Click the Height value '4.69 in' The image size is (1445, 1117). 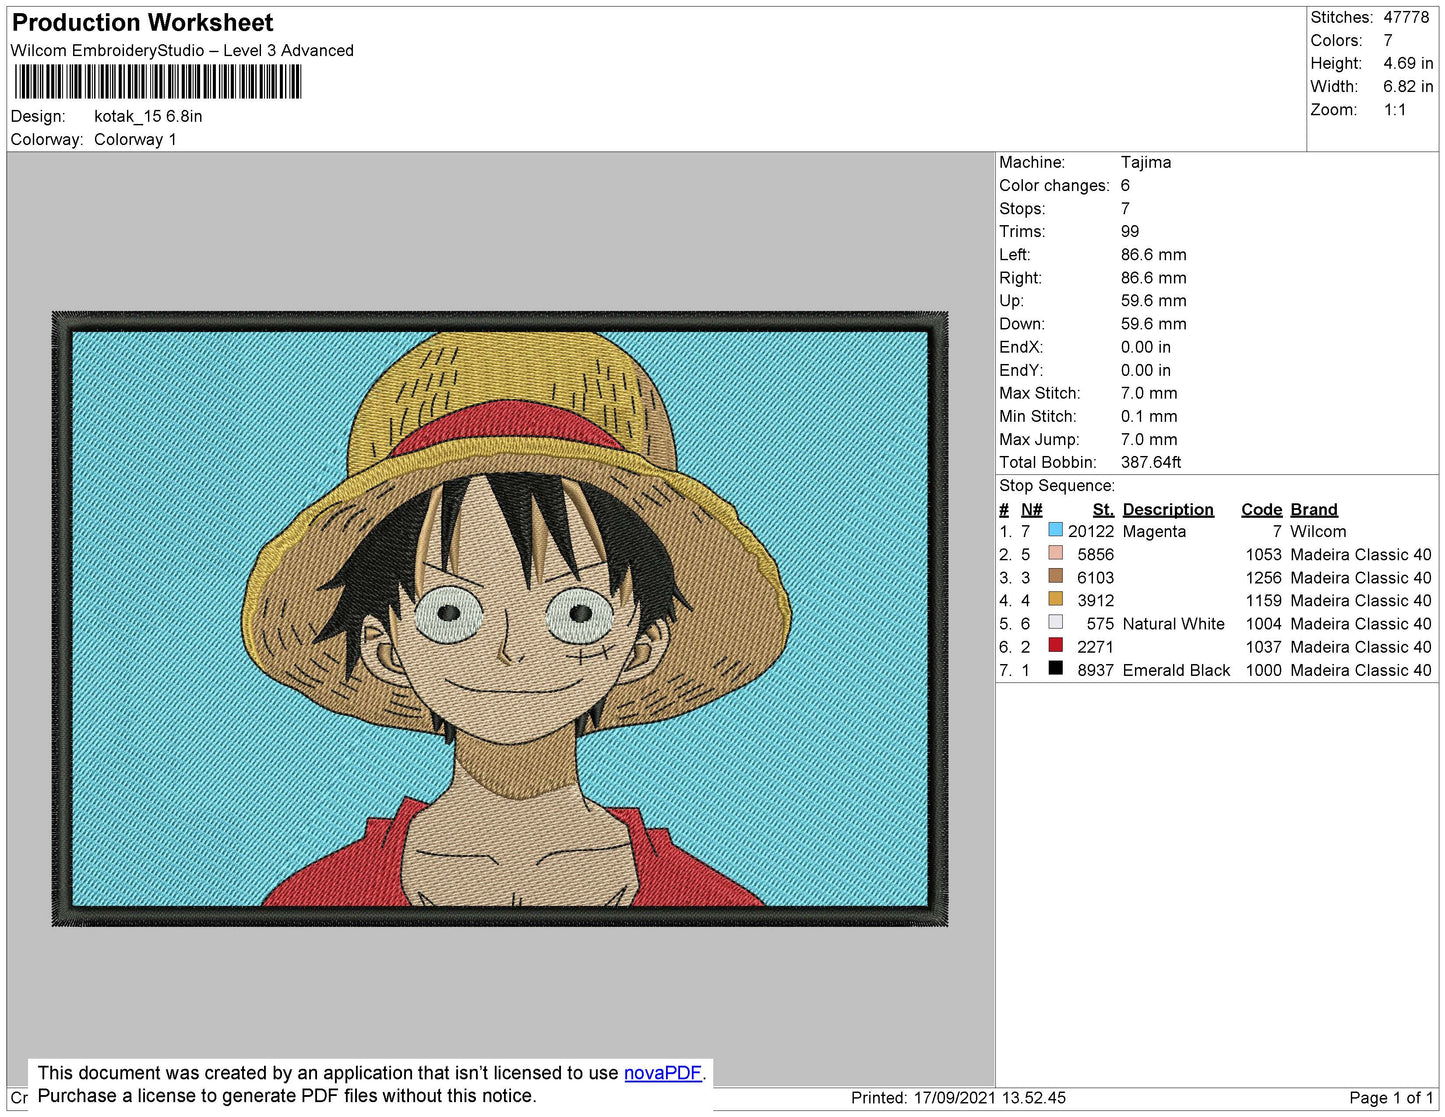pos(1408,63)
